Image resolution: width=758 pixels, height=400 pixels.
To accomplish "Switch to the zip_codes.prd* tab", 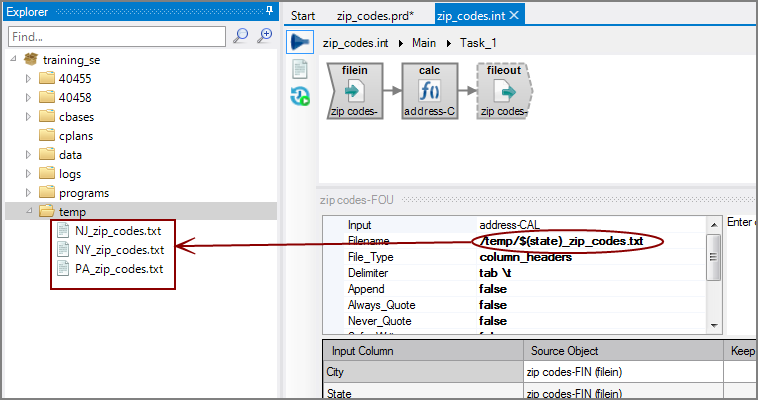I will 376,16.
